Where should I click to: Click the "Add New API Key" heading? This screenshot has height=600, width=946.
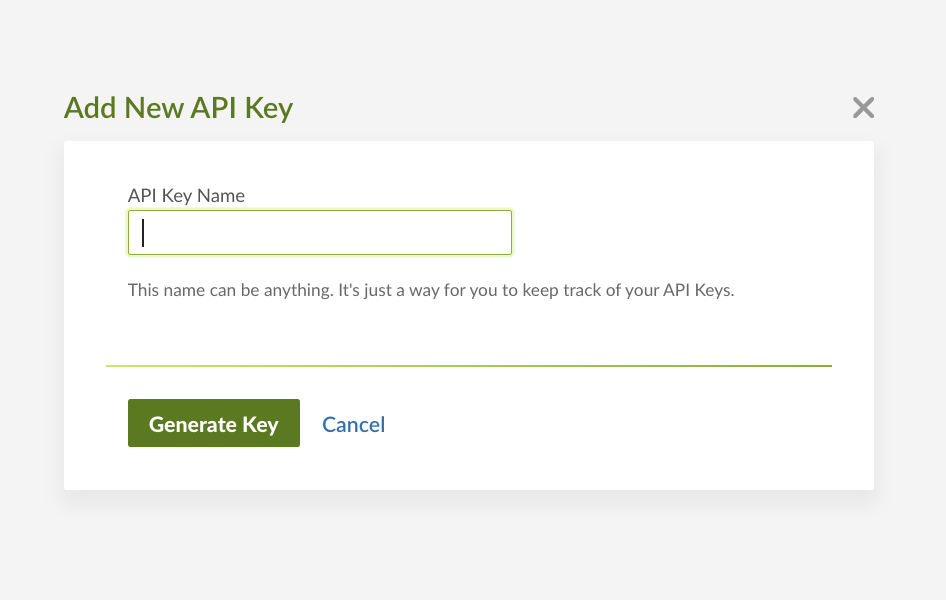(x=178, y=108)
